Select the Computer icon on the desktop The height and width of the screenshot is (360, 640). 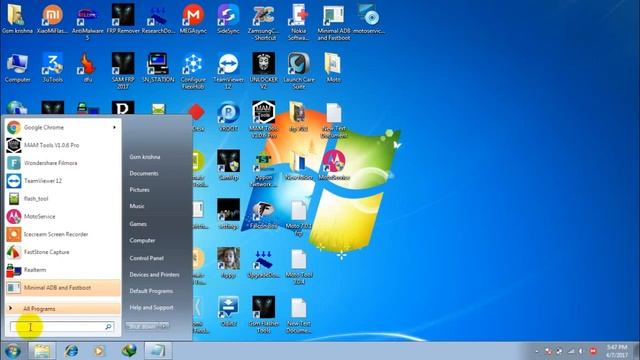(17, 68)
